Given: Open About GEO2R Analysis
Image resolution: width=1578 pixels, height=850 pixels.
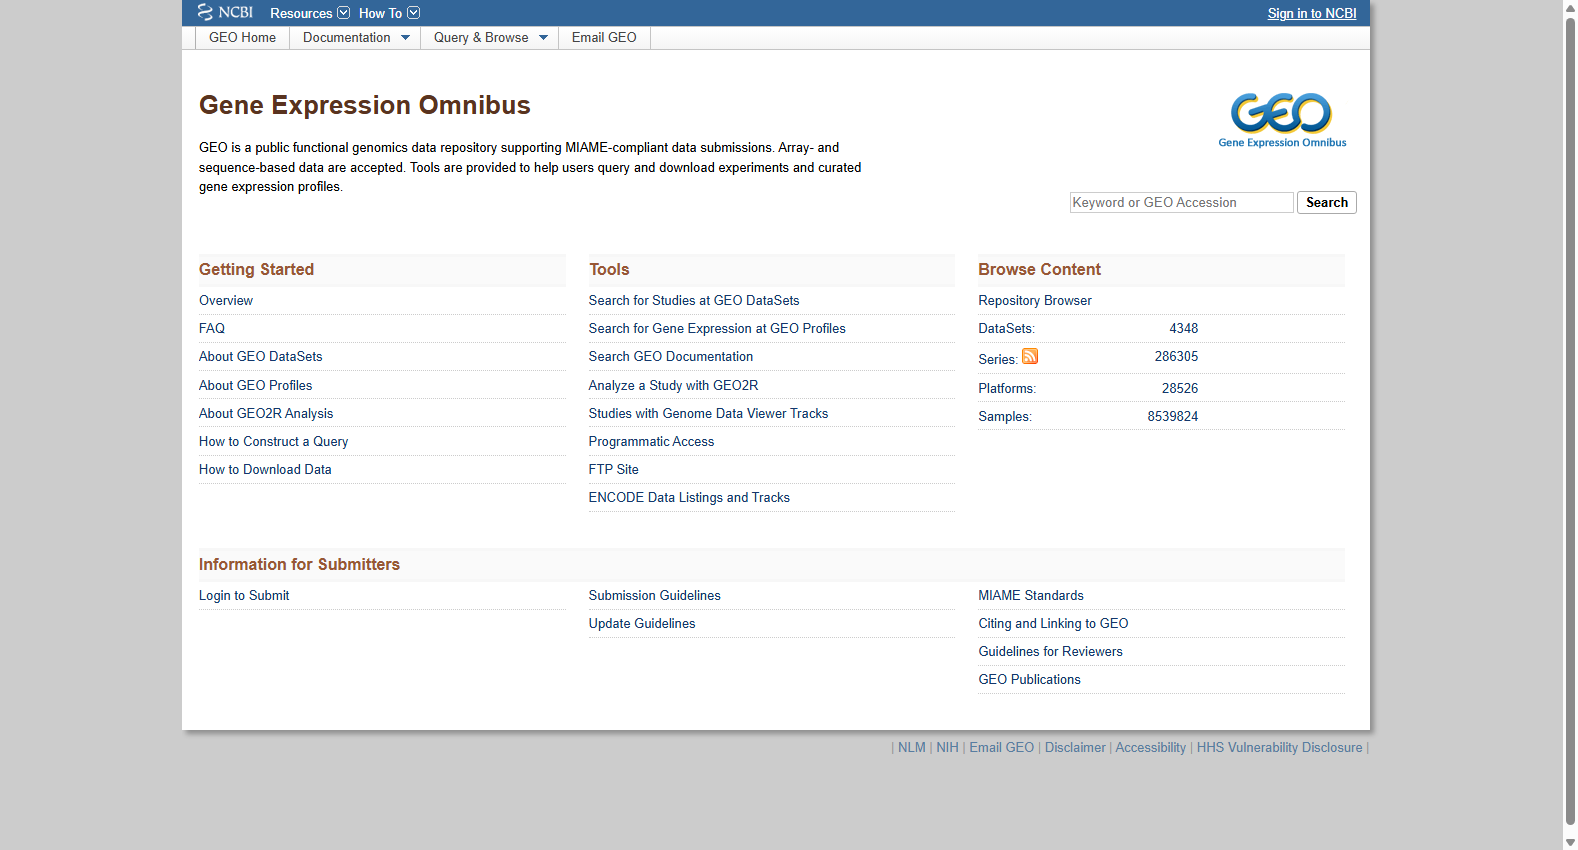Looking at the screenshot, I should point(266,413).
